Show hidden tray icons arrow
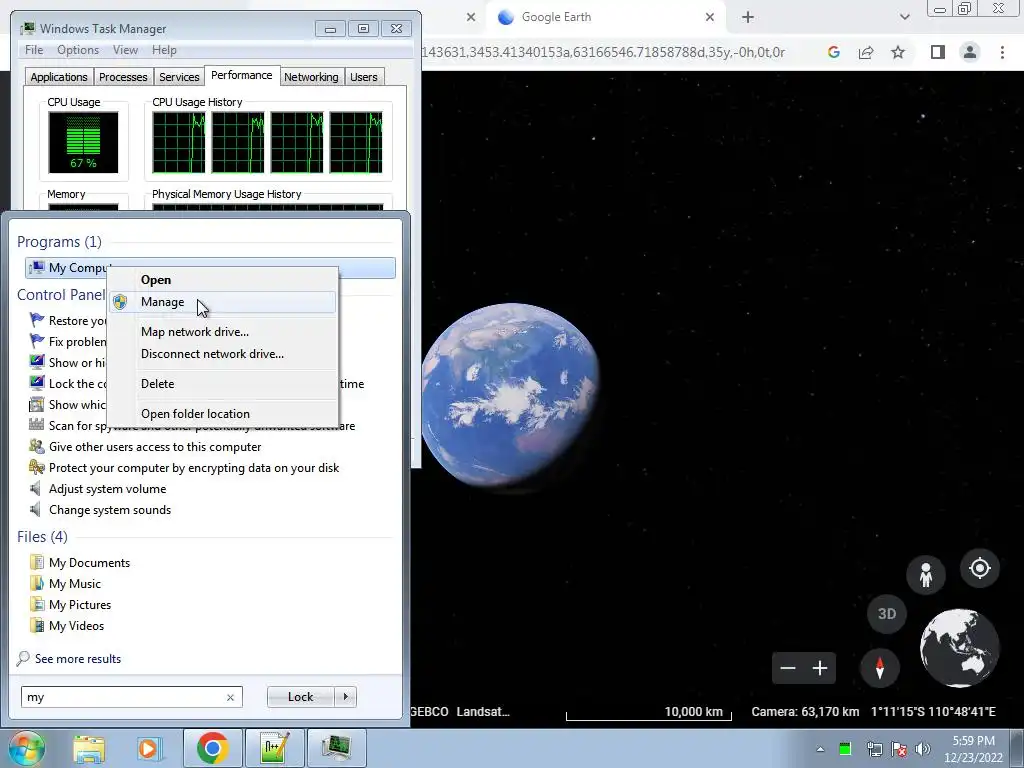 pyautogui.click(x=820, y=749)
